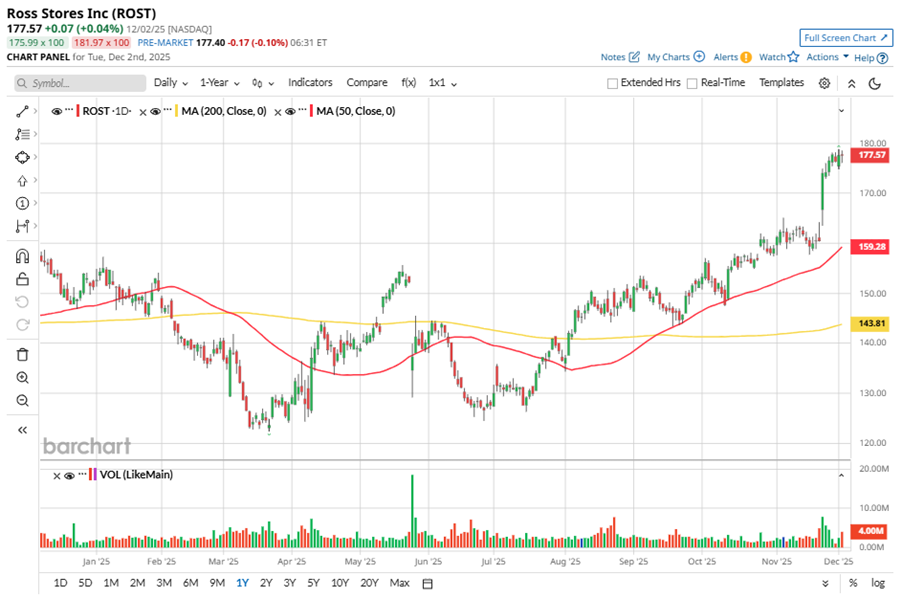Collapse the volume pane chevron
Viewport: 902px width, 598px height.
pyautogui.click(x=841, y=476)
